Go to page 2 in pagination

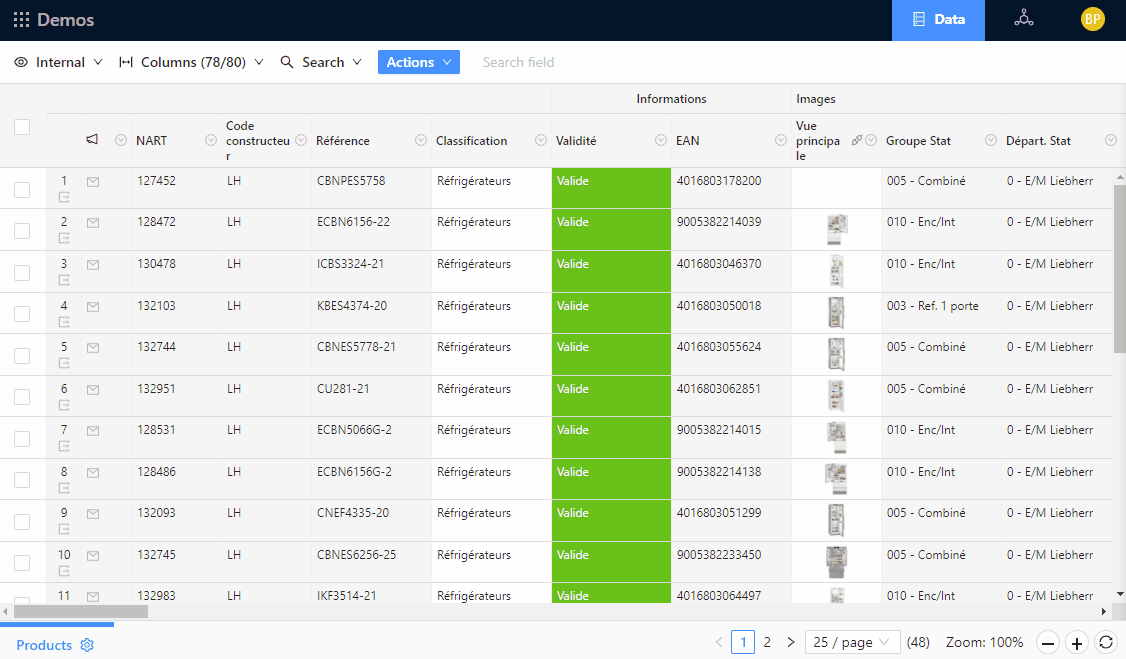(767, 642)
